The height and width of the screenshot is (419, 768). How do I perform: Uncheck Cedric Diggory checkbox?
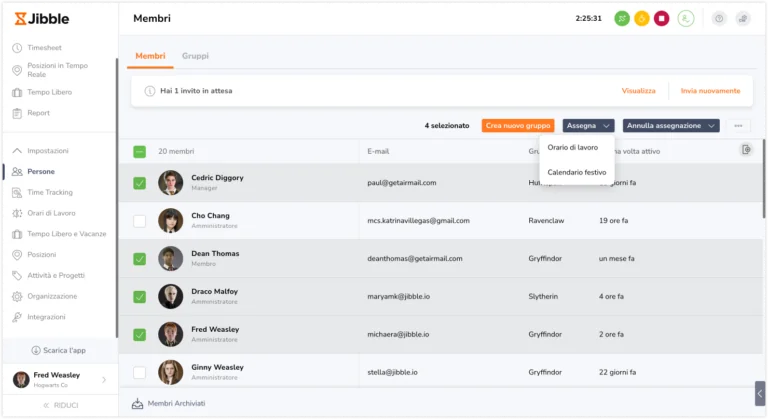140,183
